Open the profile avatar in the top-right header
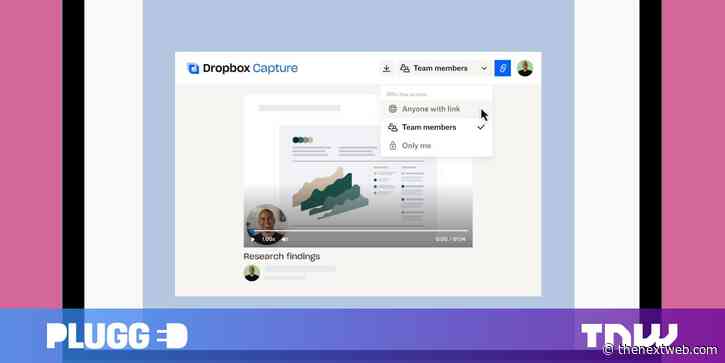The width and height of the screenshot is (725, 363). coord(525,68)
